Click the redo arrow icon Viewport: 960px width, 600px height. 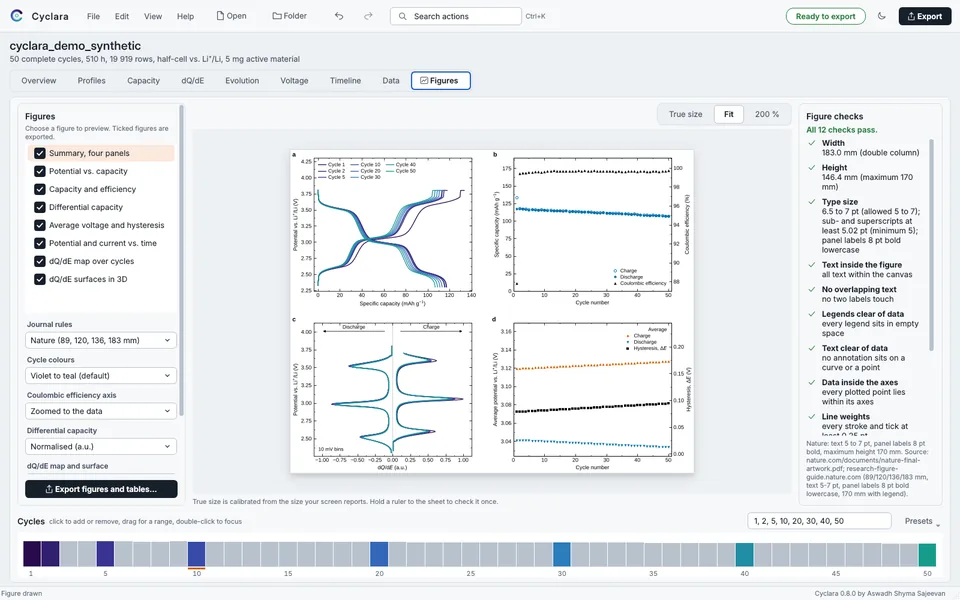pyautogui.click(x=368, y=16)
